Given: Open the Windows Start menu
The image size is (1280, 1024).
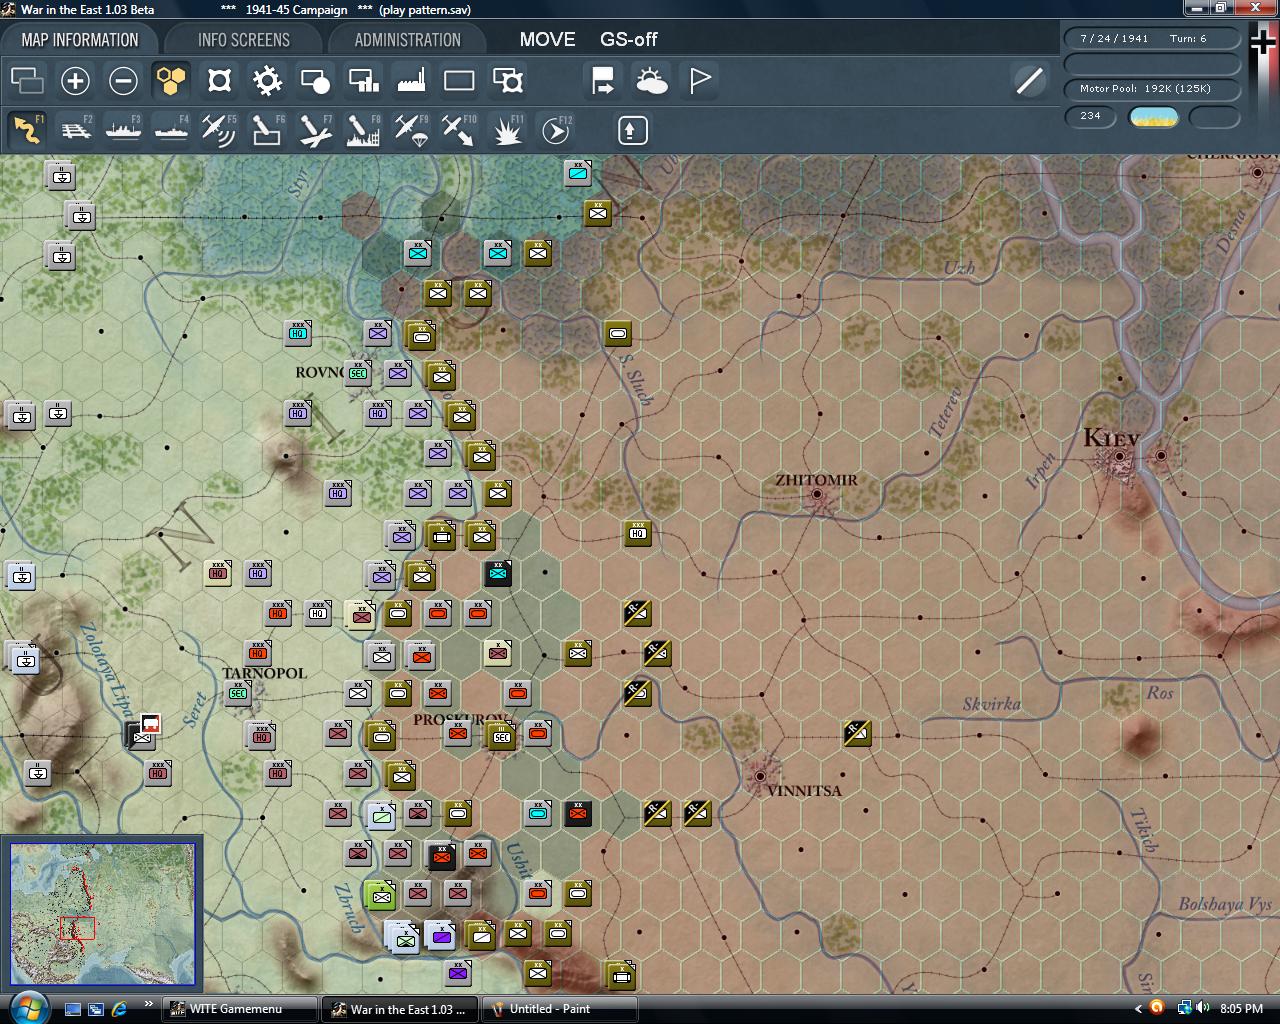Looking at the screenshot, I should [27, 1007].
